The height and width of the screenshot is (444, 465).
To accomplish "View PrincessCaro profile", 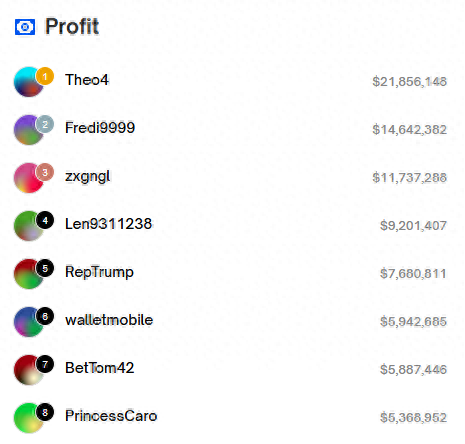I will pyautogui.click(x=111, y=416).
